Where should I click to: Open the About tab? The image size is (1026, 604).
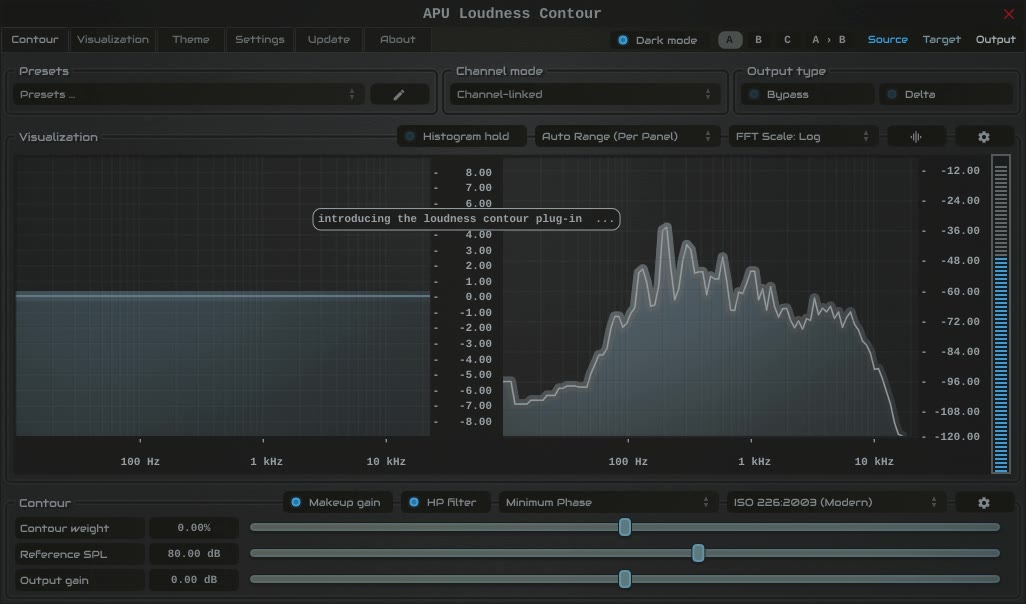point(398,40)
